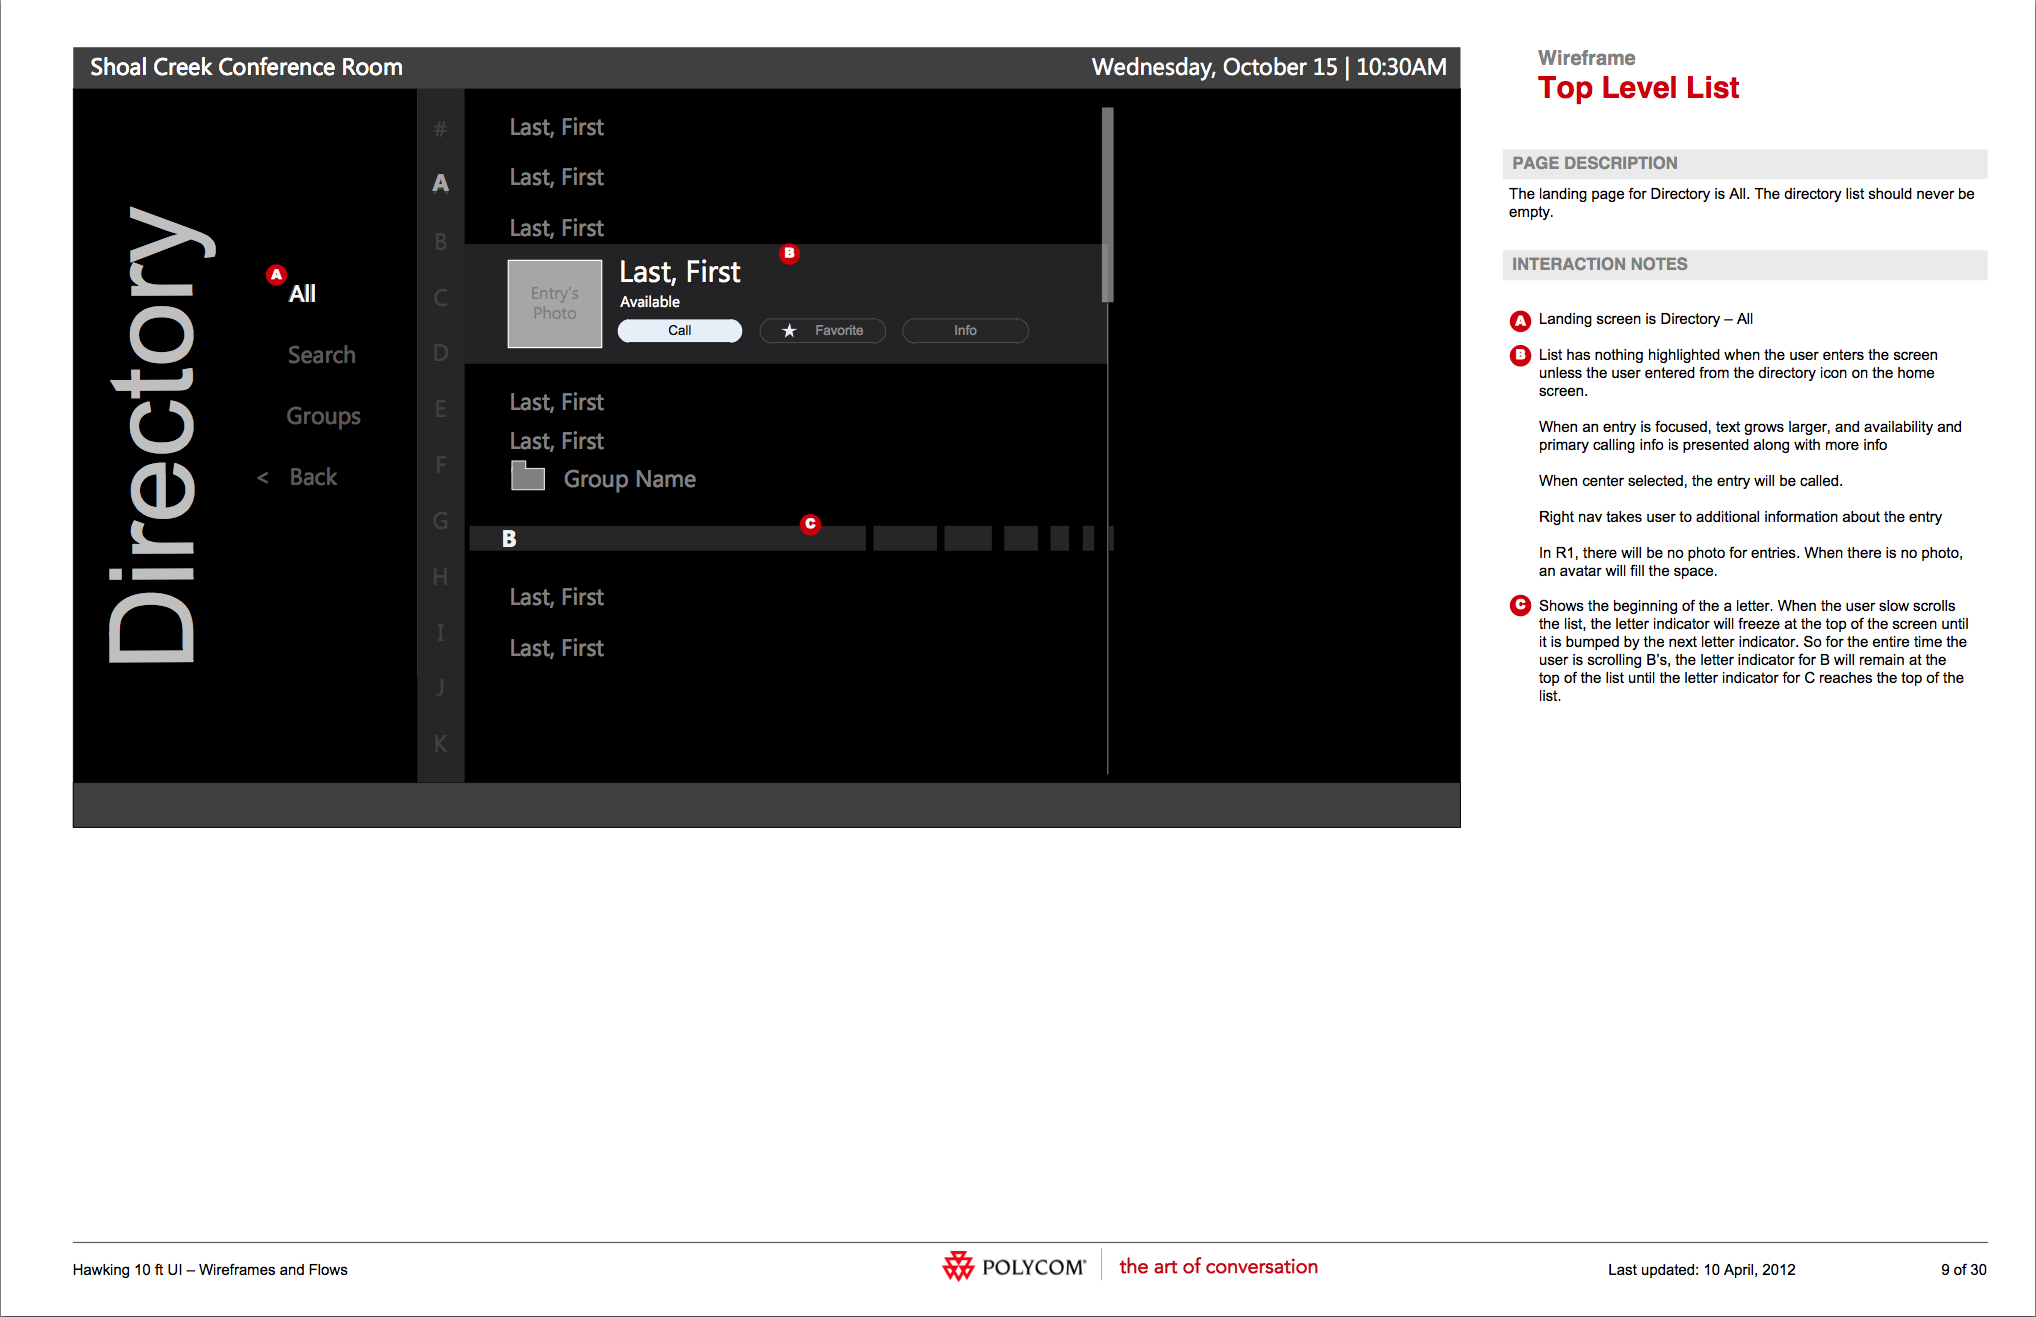Select the first Last, First entry under A

(556, 127)
